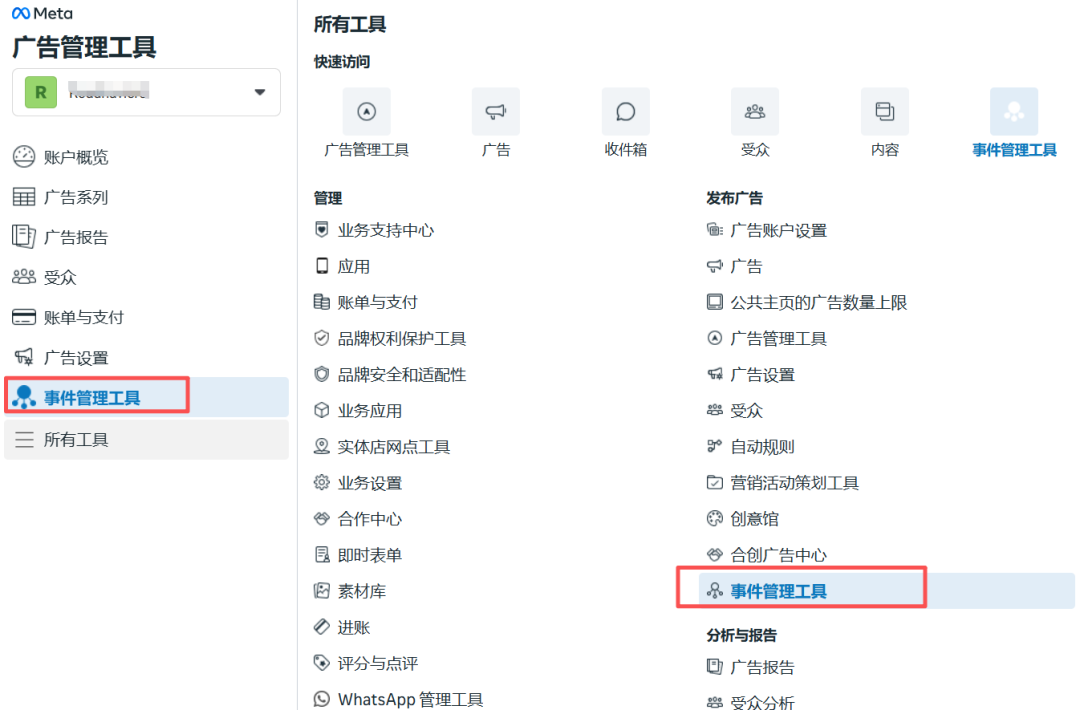This screenshot has width=1080, height=710.
Task: Select 事件管理工具 under 发布广告
Action: (886, 591)
